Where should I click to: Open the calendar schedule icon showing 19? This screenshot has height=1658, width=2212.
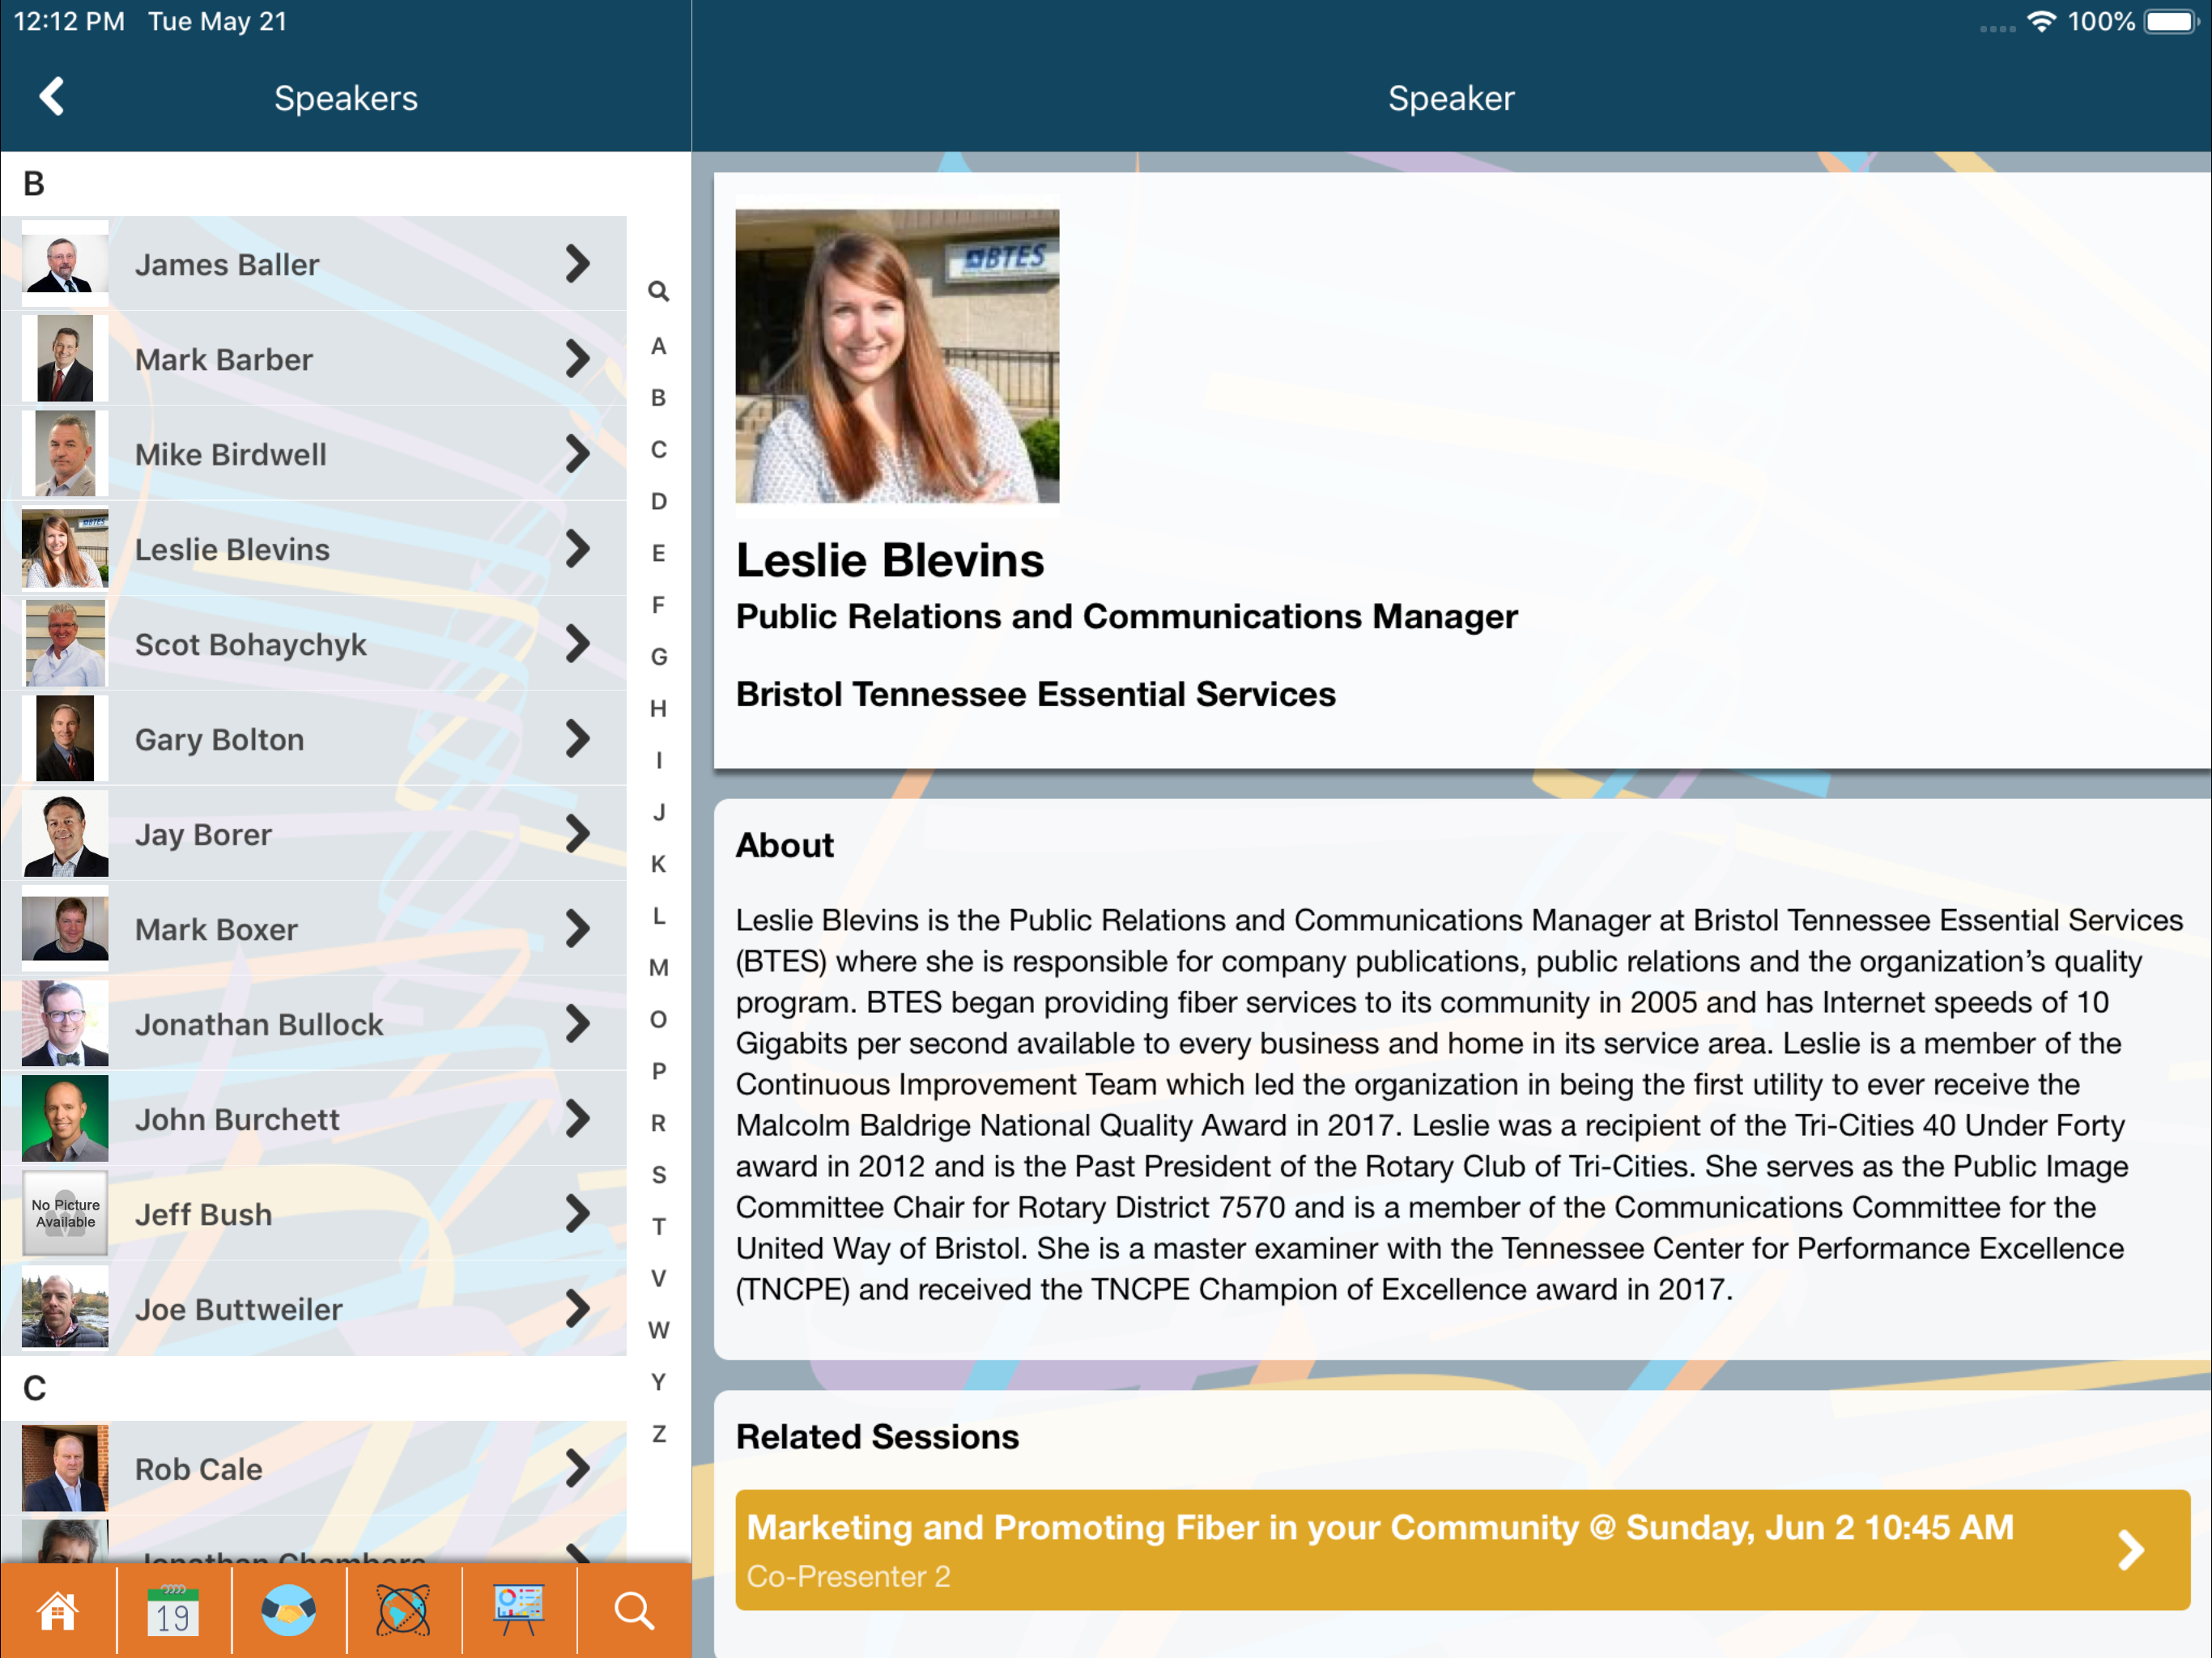[x=173, y=1611]
